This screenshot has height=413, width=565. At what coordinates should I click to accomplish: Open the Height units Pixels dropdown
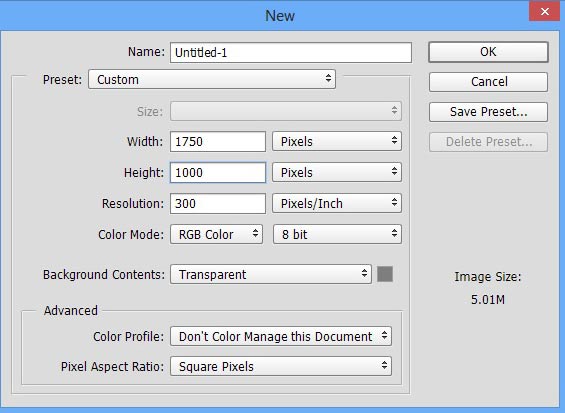coord(337,172)
